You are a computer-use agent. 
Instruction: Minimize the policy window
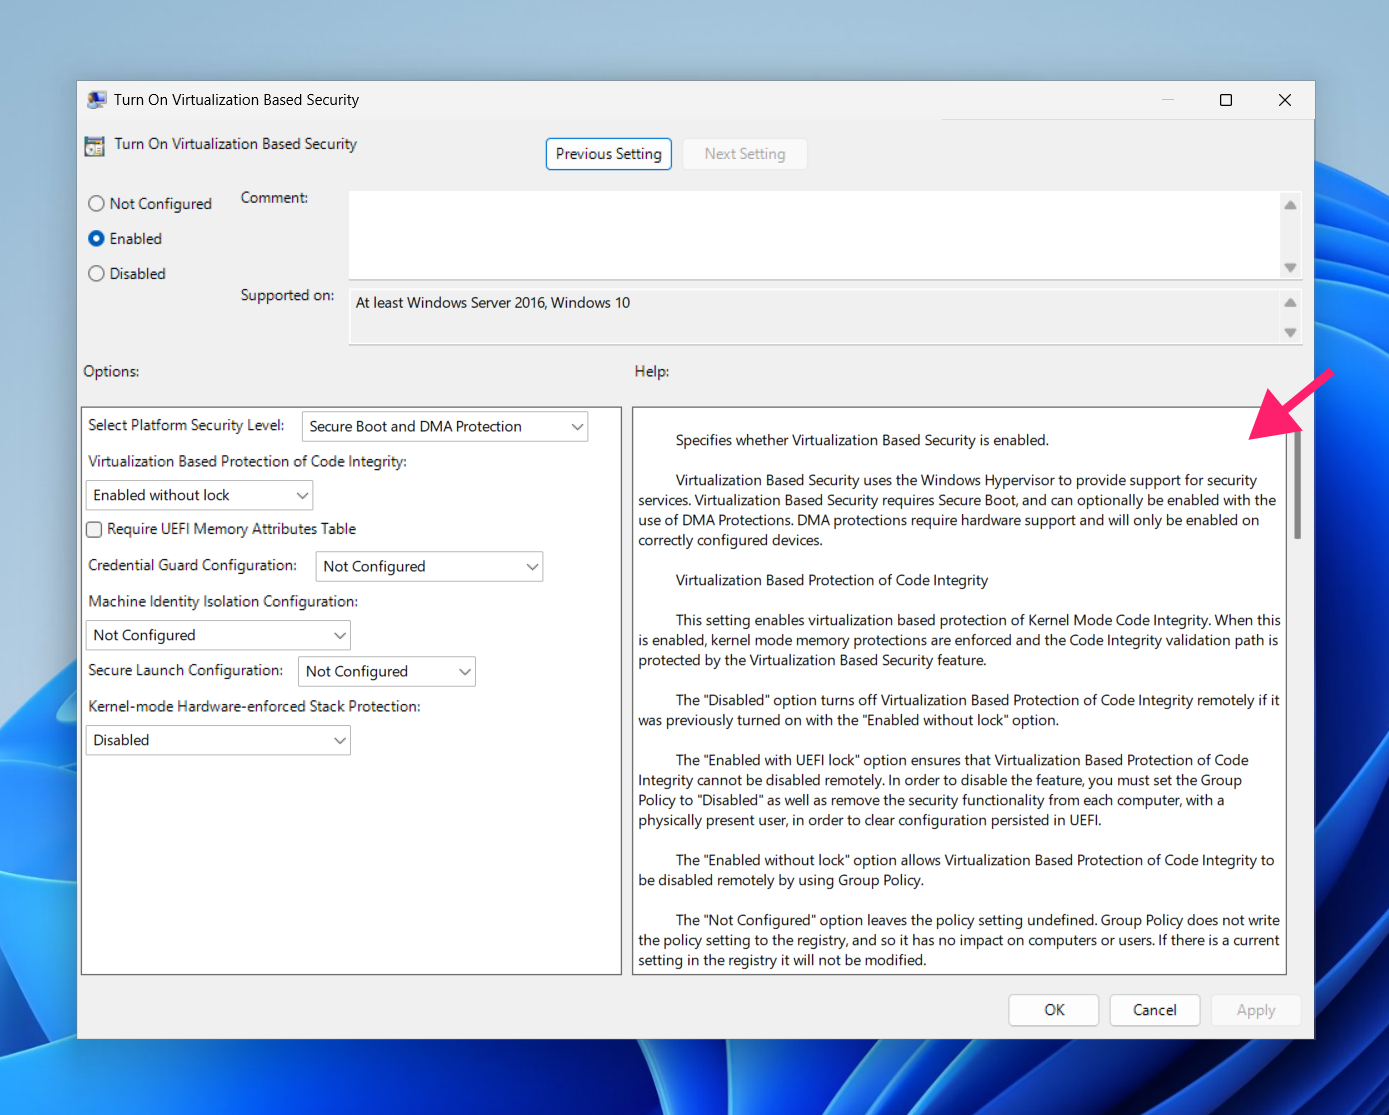click(1167, 100)
